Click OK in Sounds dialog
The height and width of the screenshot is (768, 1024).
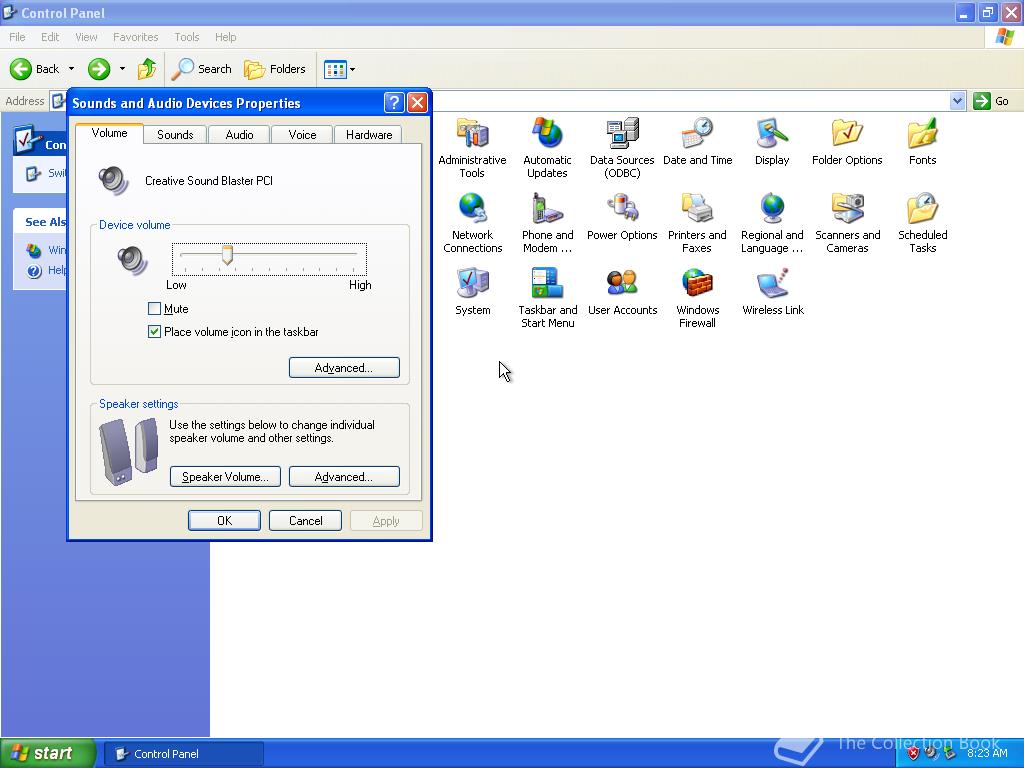pos(224,520)
